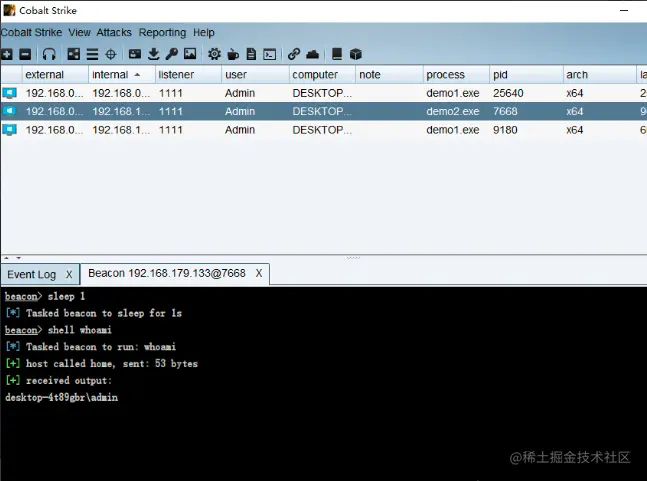Viewport: 647px width, 481px height.
Task: Disconnect from the team server (minus icon)
Action: point(25,54)
